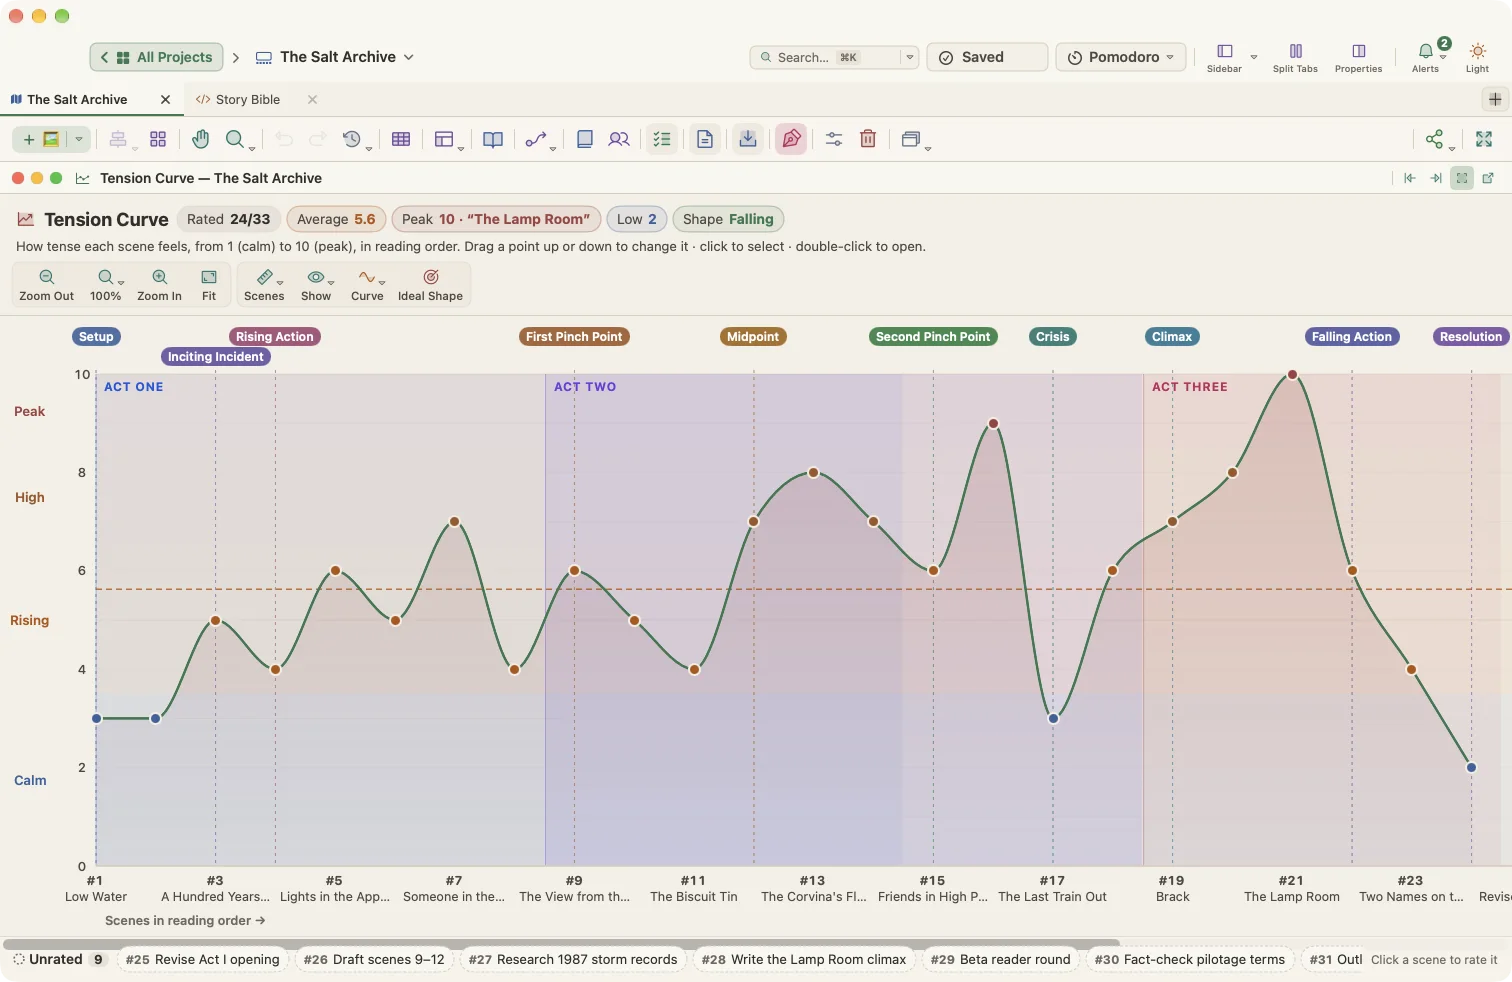Click Fit to fit the curve
Screen dimensions: 1512x982
point(209,285)
